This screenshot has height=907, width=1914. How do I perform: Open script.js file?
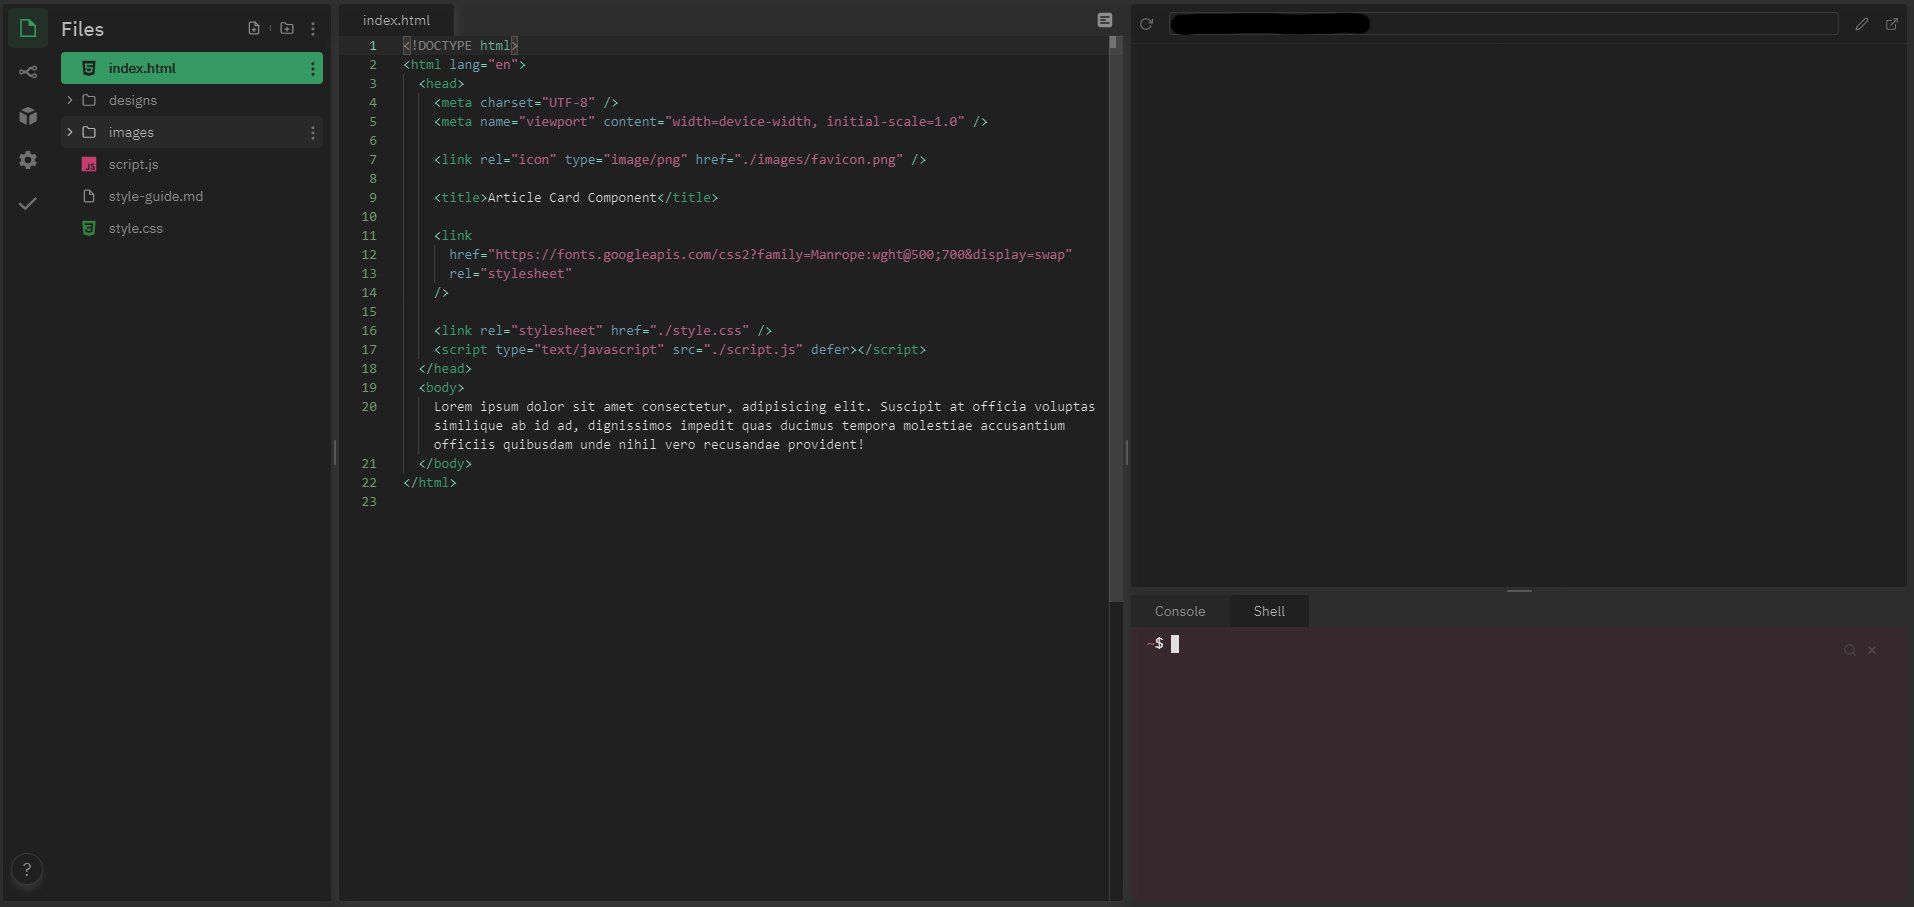(192, 164)
